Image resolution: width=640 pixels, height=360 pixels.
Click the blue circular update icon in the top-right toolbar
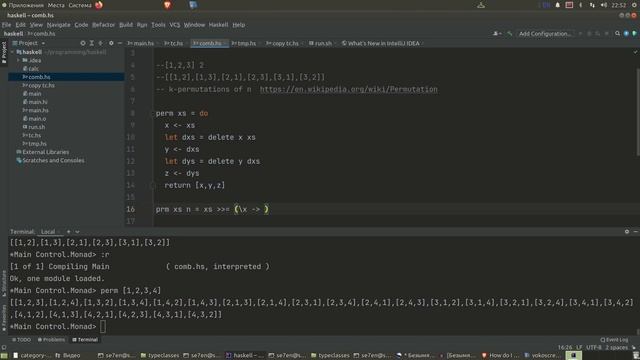[x=626, y=33]
